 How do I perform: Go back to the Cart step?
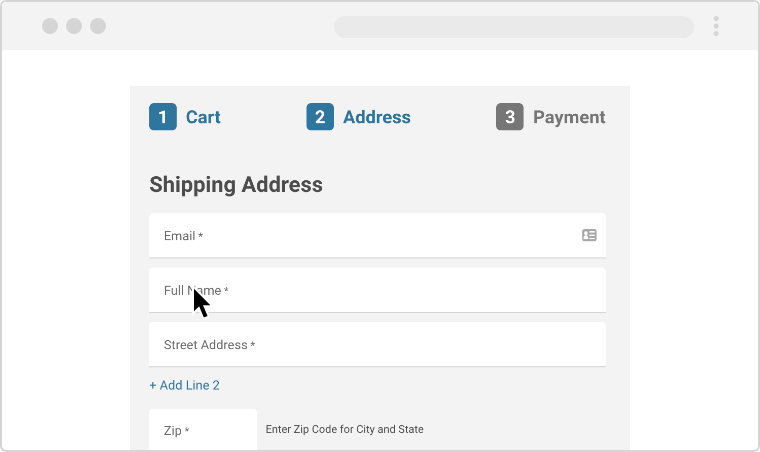[x=203, y=117]
